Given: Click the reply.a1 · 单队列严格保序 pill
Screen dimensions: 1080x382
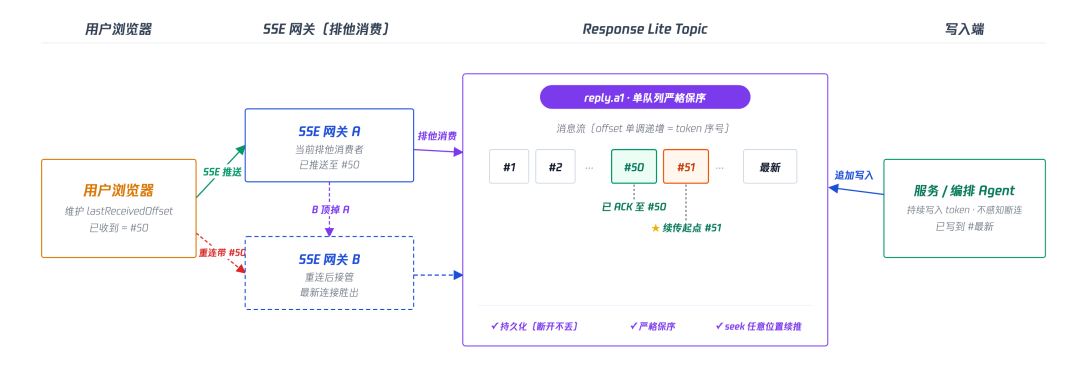Looking at the screenshot, I should point(645,97).
